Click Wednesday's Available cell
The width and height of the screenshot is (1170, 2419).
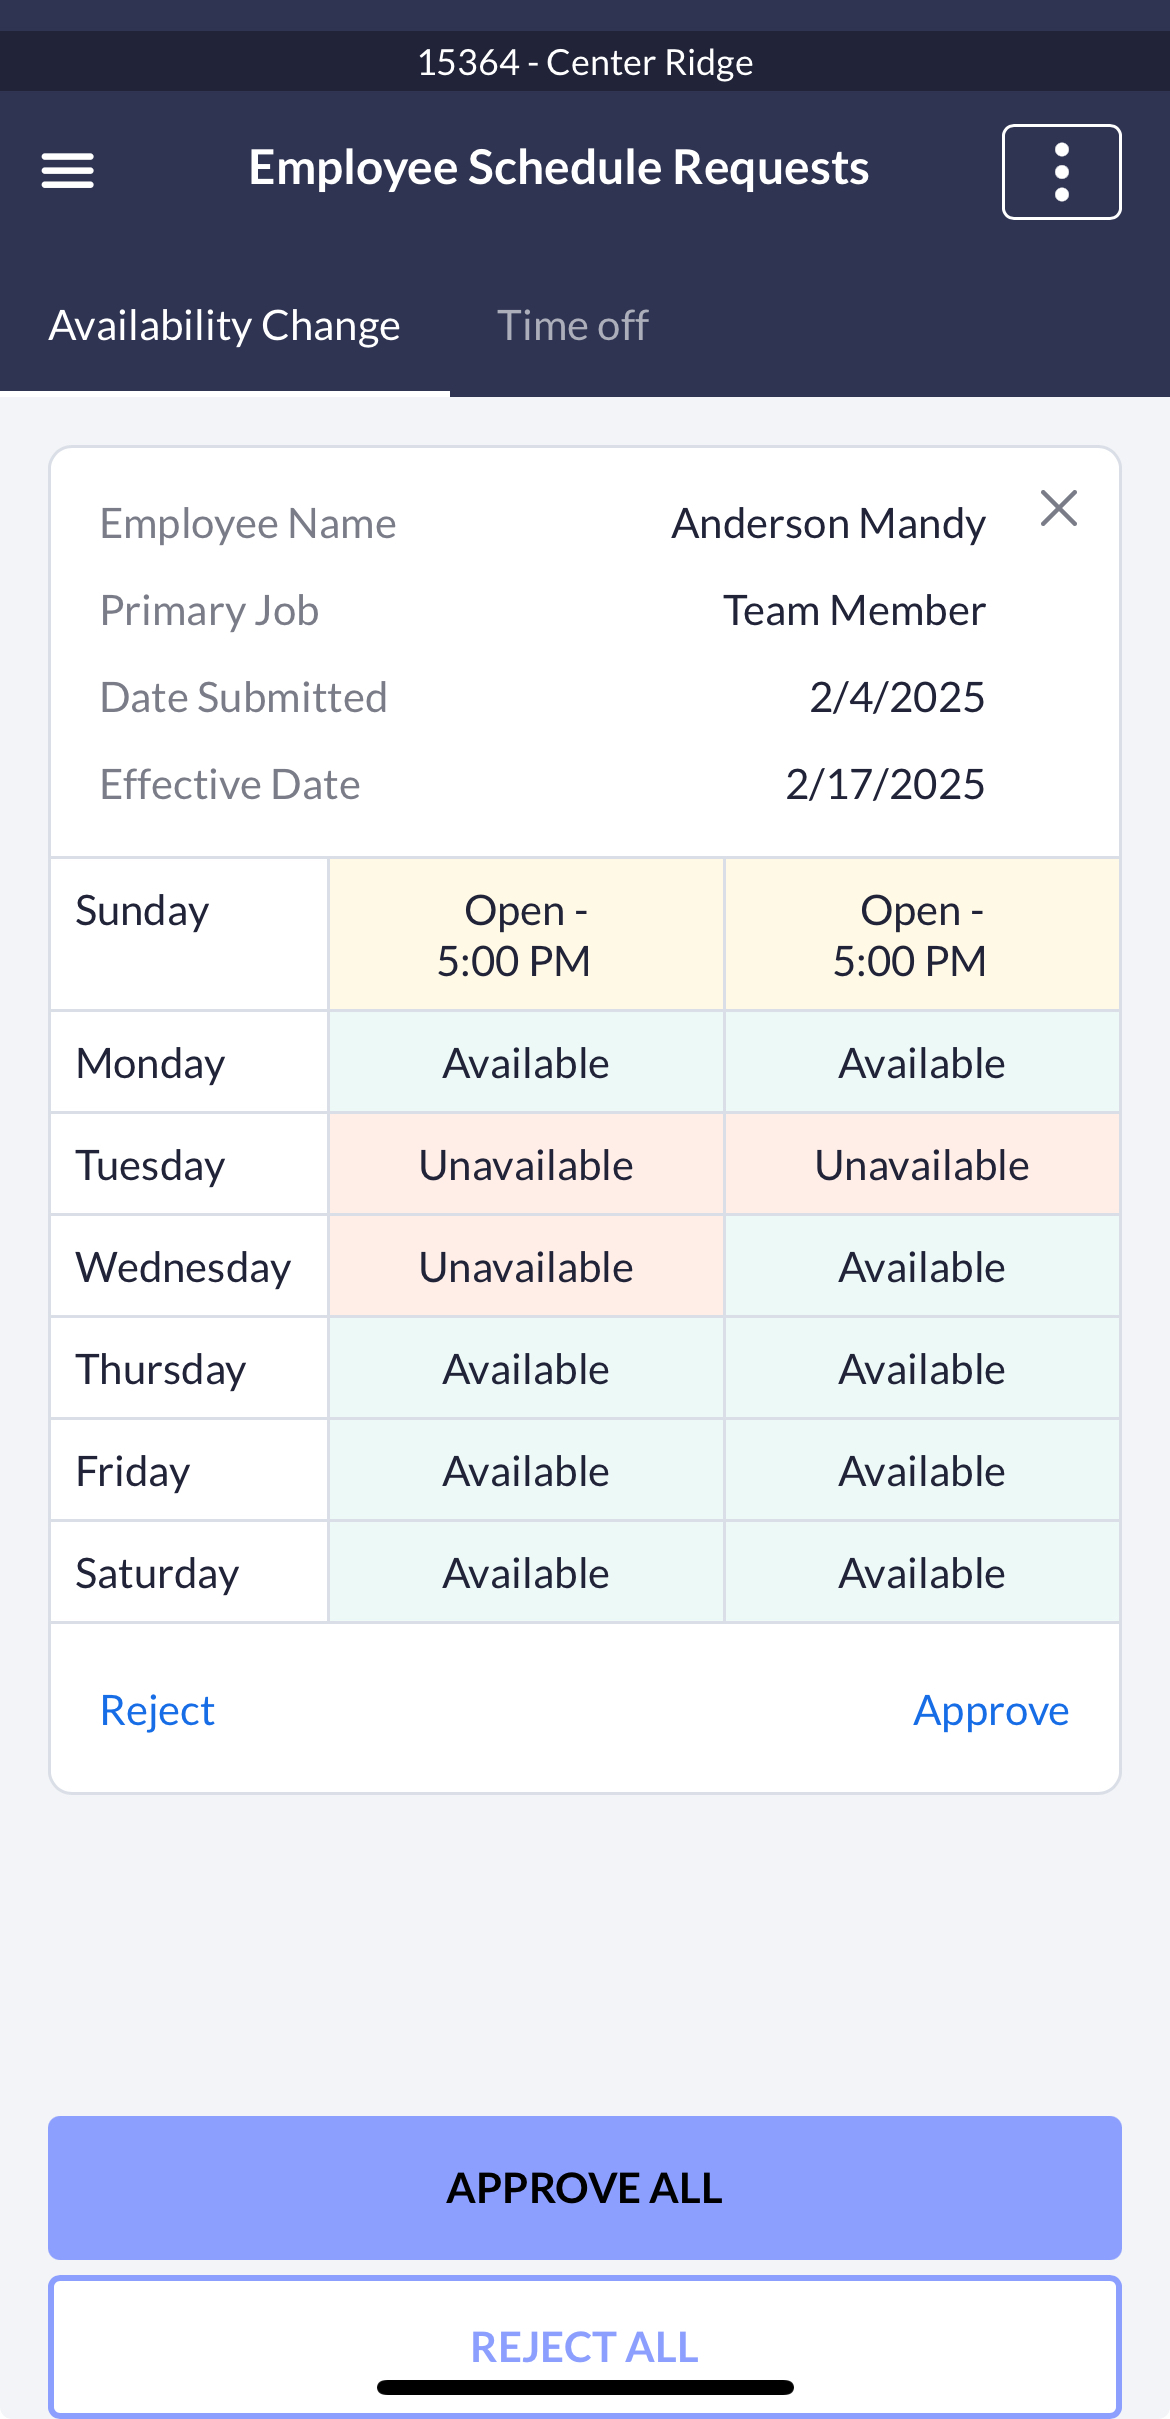point(921,1265)
